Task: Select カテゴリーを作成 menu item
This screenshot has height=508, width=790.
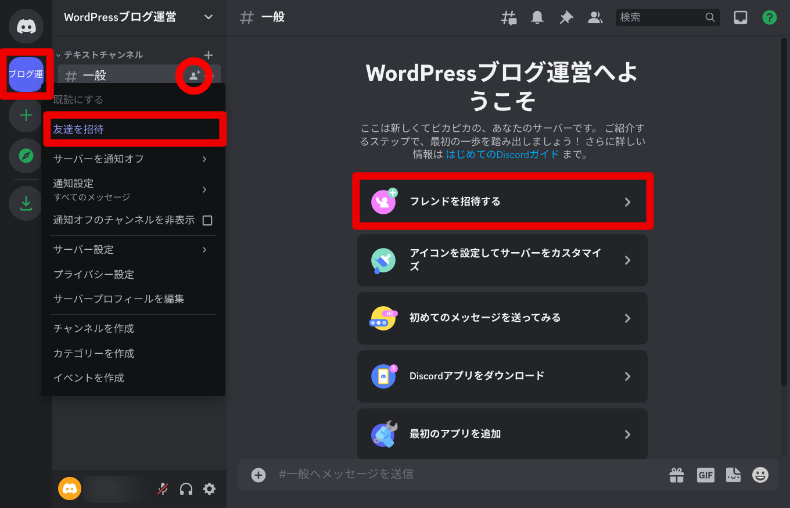Action: click(133, 354)
